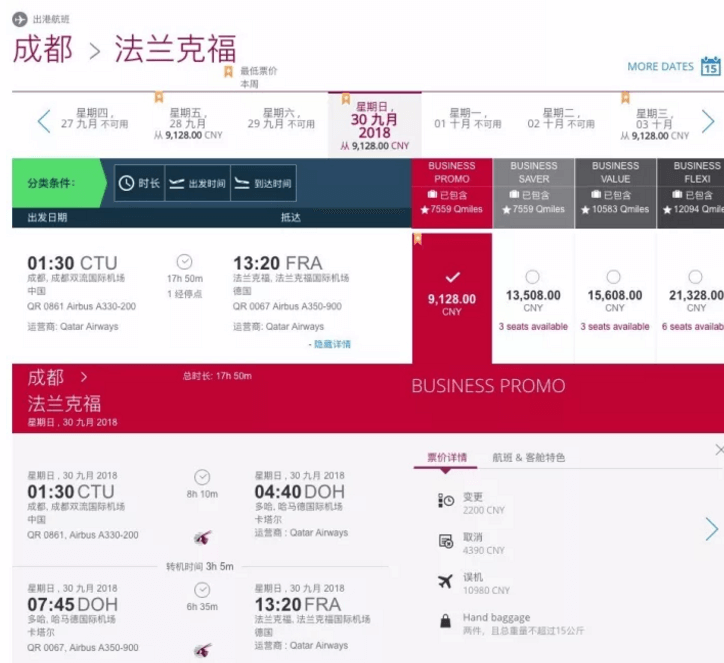The height and width of the screenshot is (663, 724).
Task: Select Sunday 30 September 2018 date tab
Action: 374,125
